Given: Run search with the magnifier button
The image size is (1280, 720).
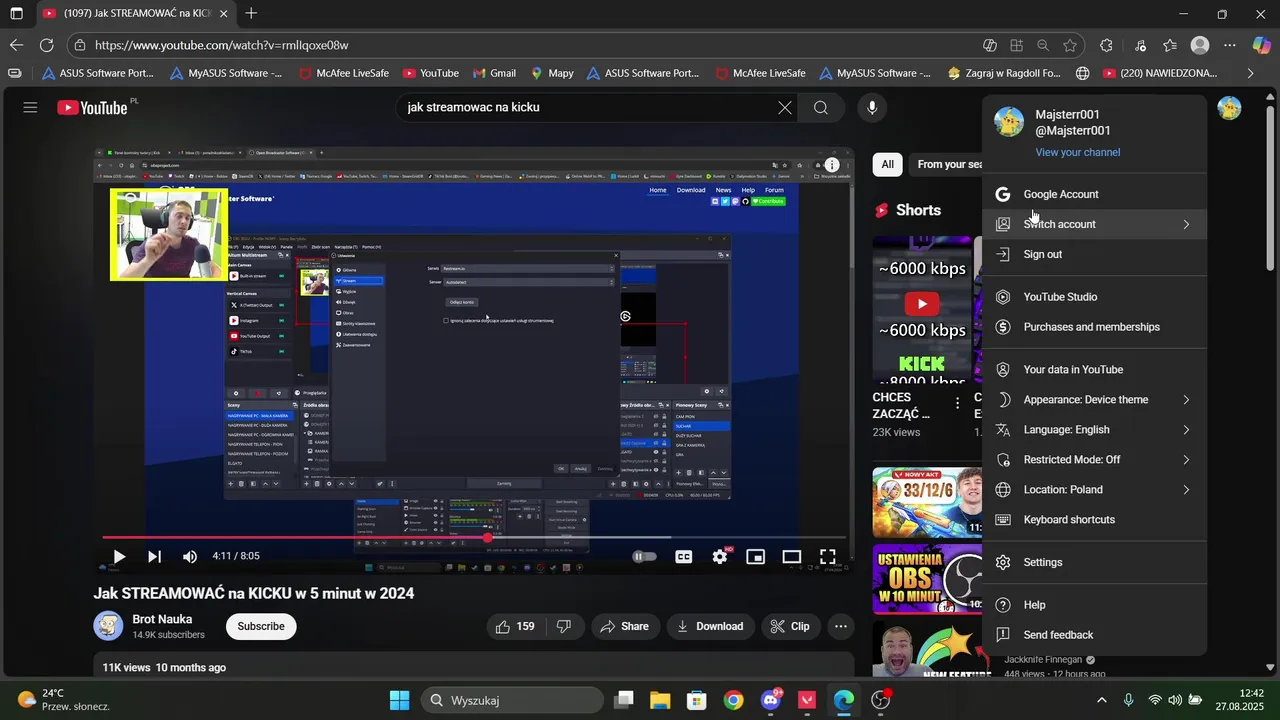Looking at the screenshot, I should pos(821,107).
